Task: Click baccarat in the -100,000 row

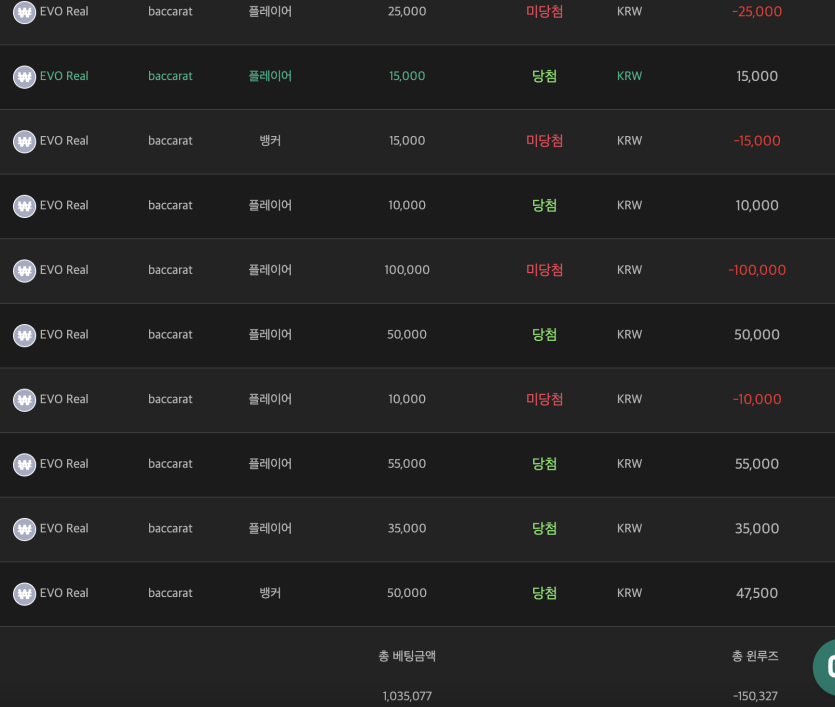Action: (x=170, y=270)
